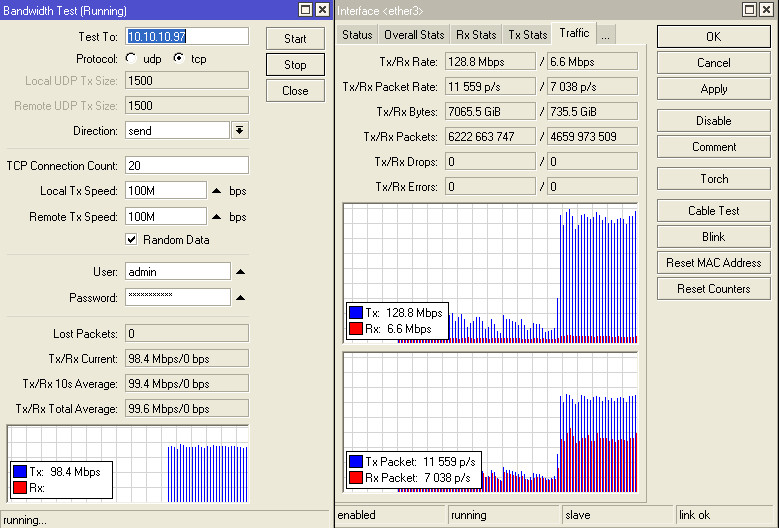Select the tcp protocol radio button
The width and height of the screenshot is (779, 528).
coord(178,58)
